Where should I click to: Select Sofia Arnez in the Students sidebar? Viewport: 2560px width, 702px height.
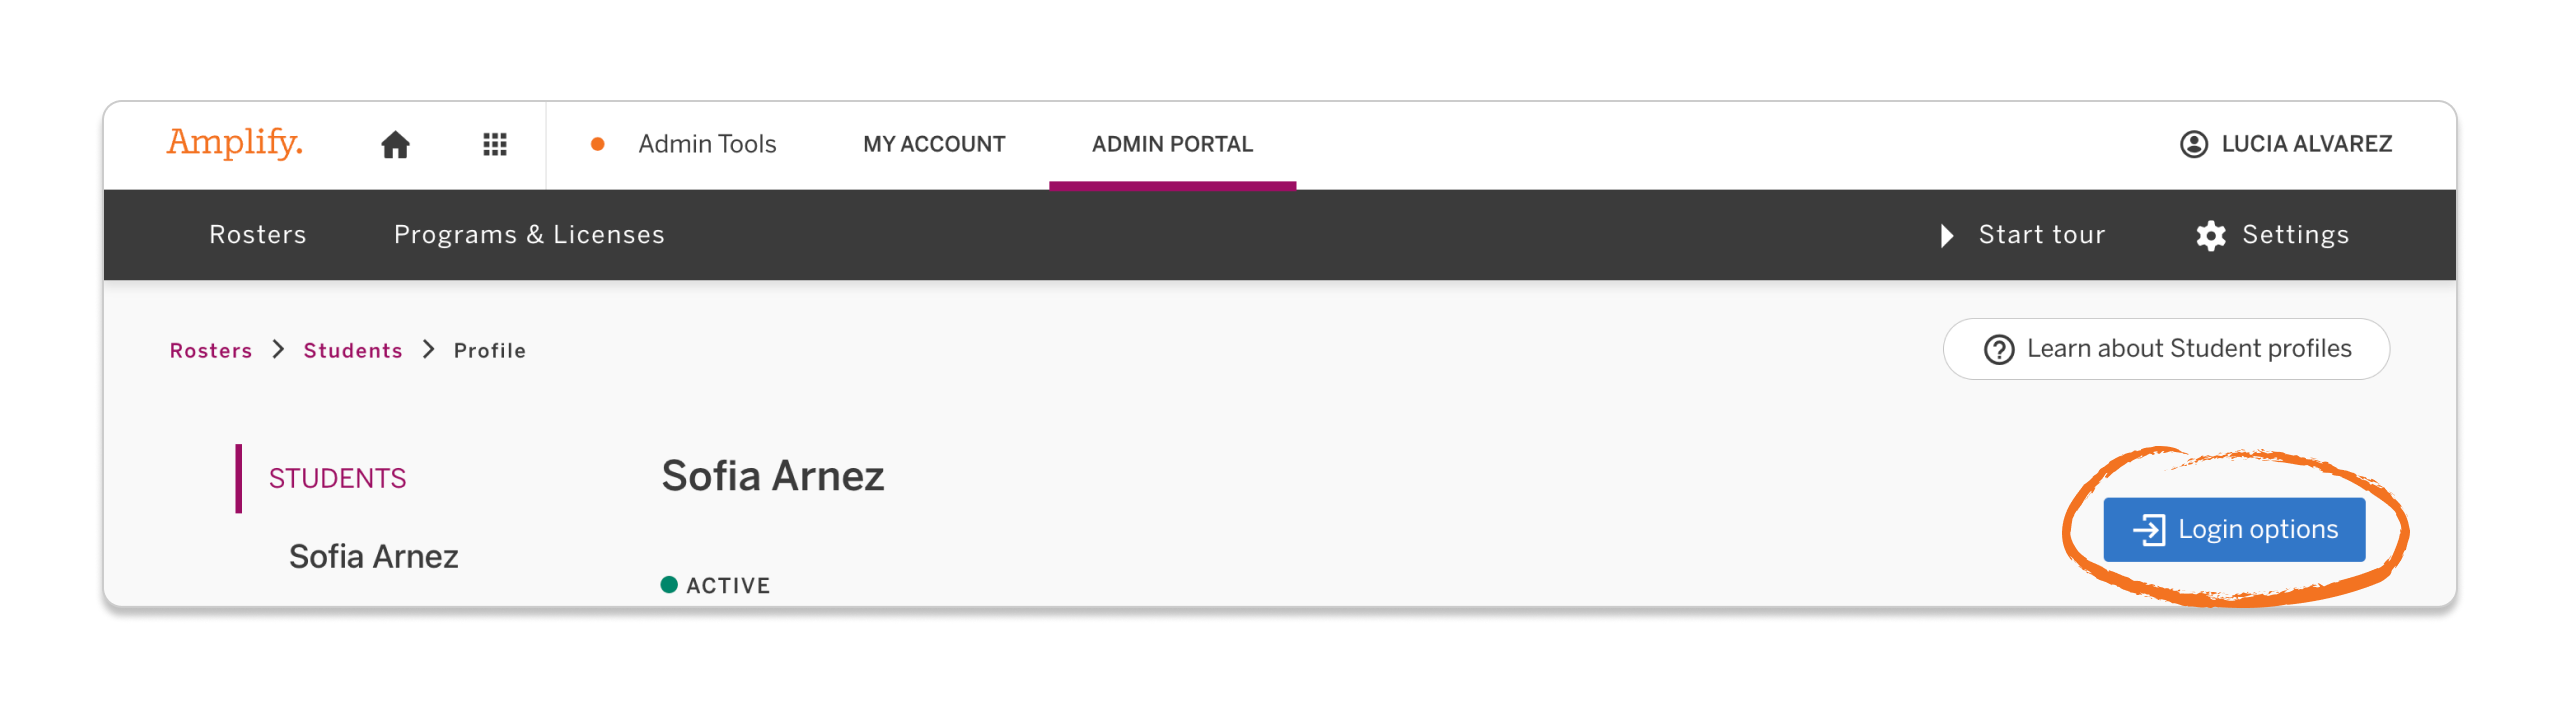373,556
